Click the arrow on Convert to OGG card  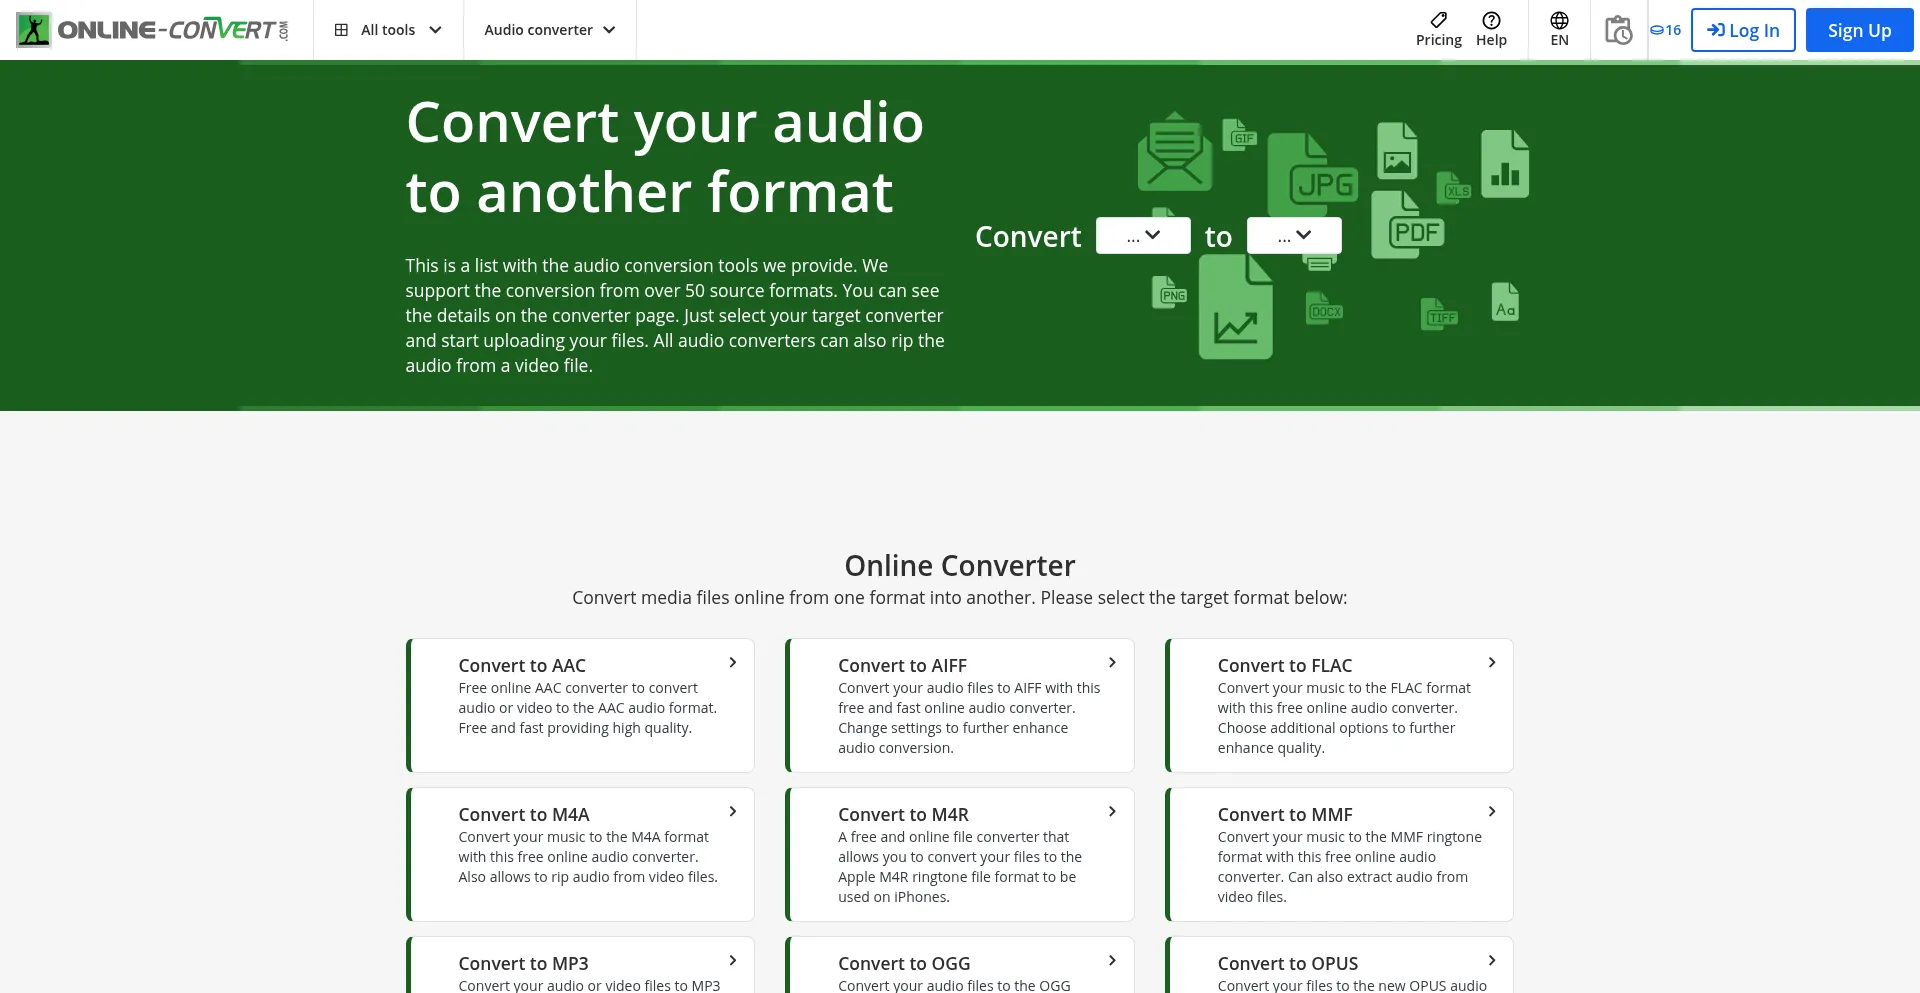1112,960
